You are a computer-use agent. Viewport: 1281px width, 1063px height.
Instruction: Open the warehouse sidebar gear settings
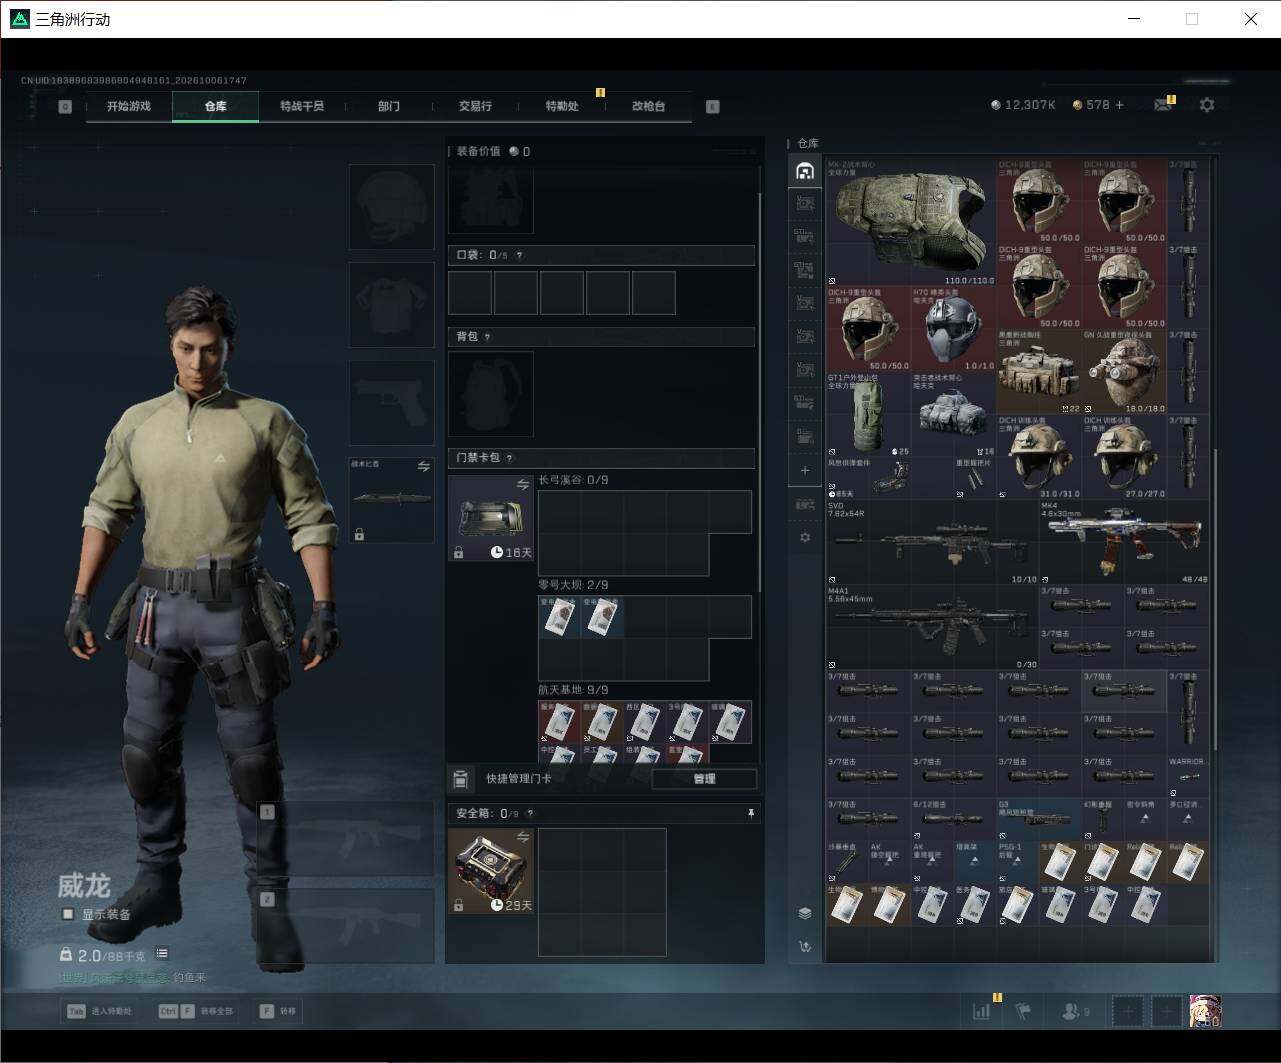point(805,537)
